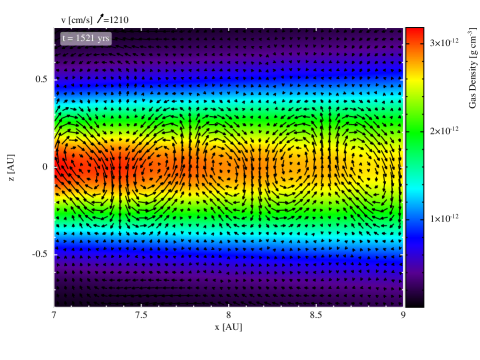Viewport: 480px width, 360px height.
Task: Click the v [cm/s] legend text
Action: [76, 20]
